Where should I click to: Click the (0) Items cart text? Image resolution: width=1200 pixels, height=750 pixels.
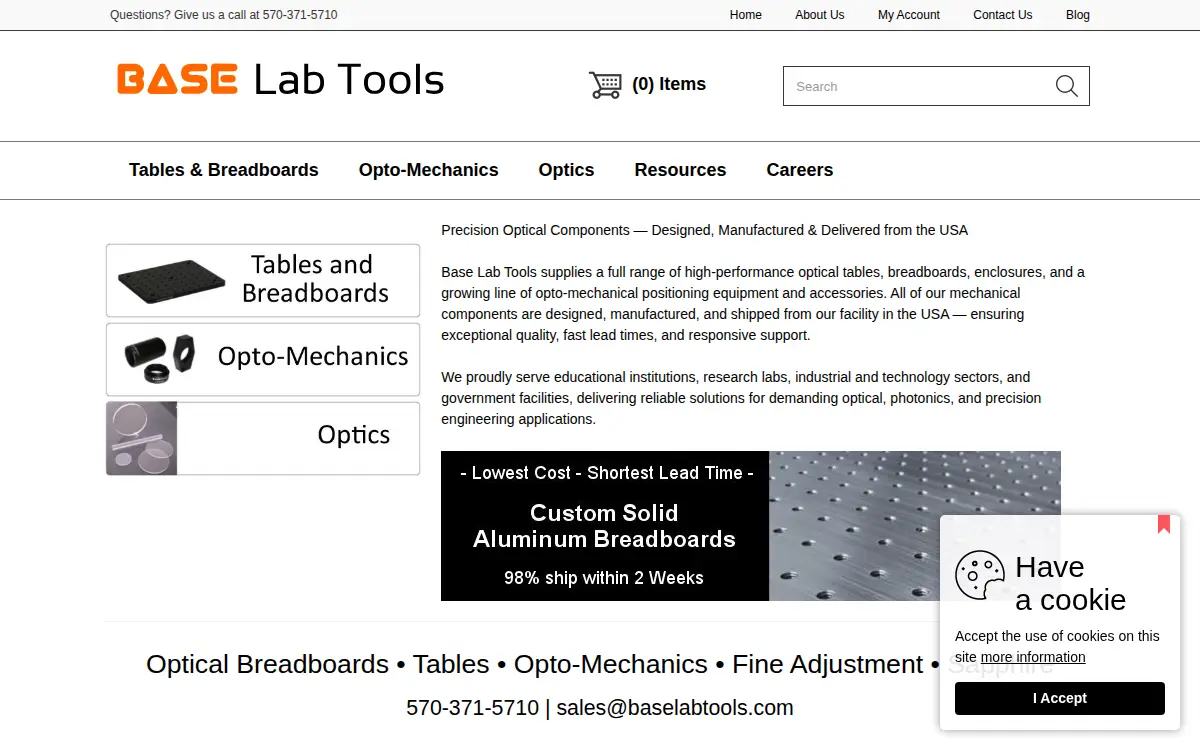669,85
